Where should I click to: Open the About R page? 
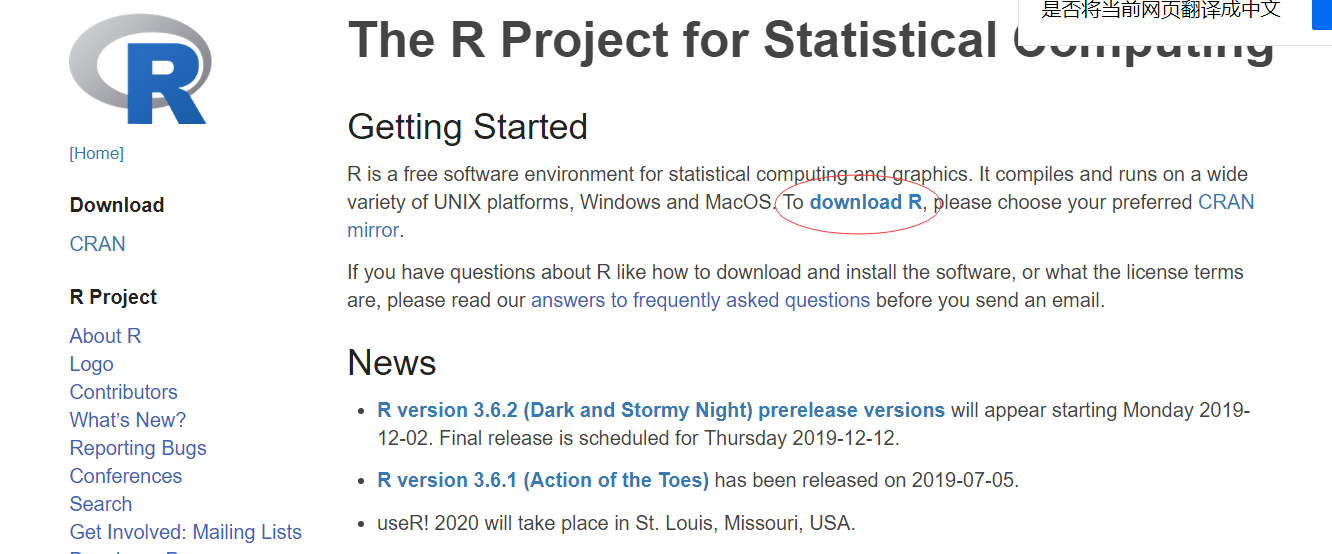[105, 336]
